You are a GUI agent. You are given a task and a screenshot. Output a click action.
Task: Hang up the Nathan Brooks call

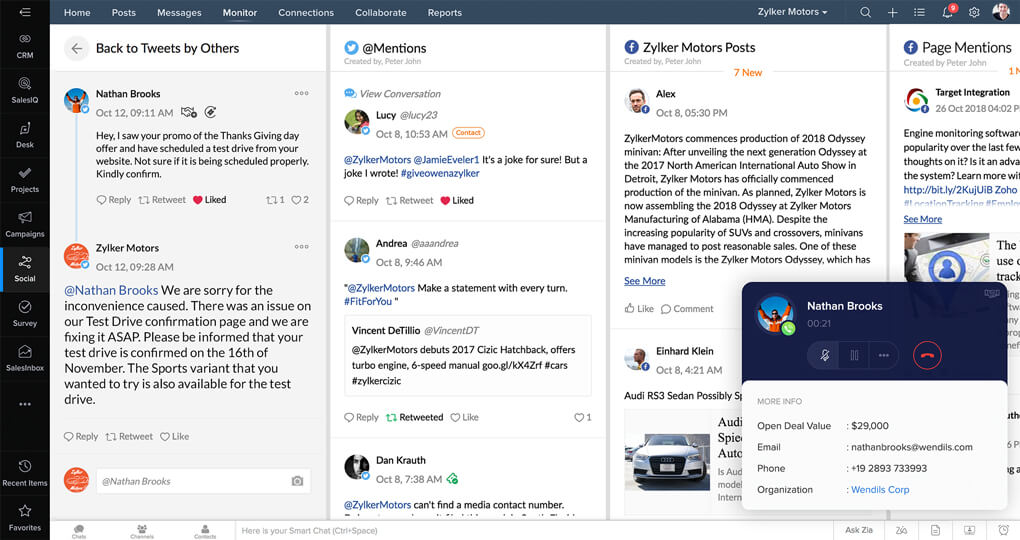click(927, 355)
